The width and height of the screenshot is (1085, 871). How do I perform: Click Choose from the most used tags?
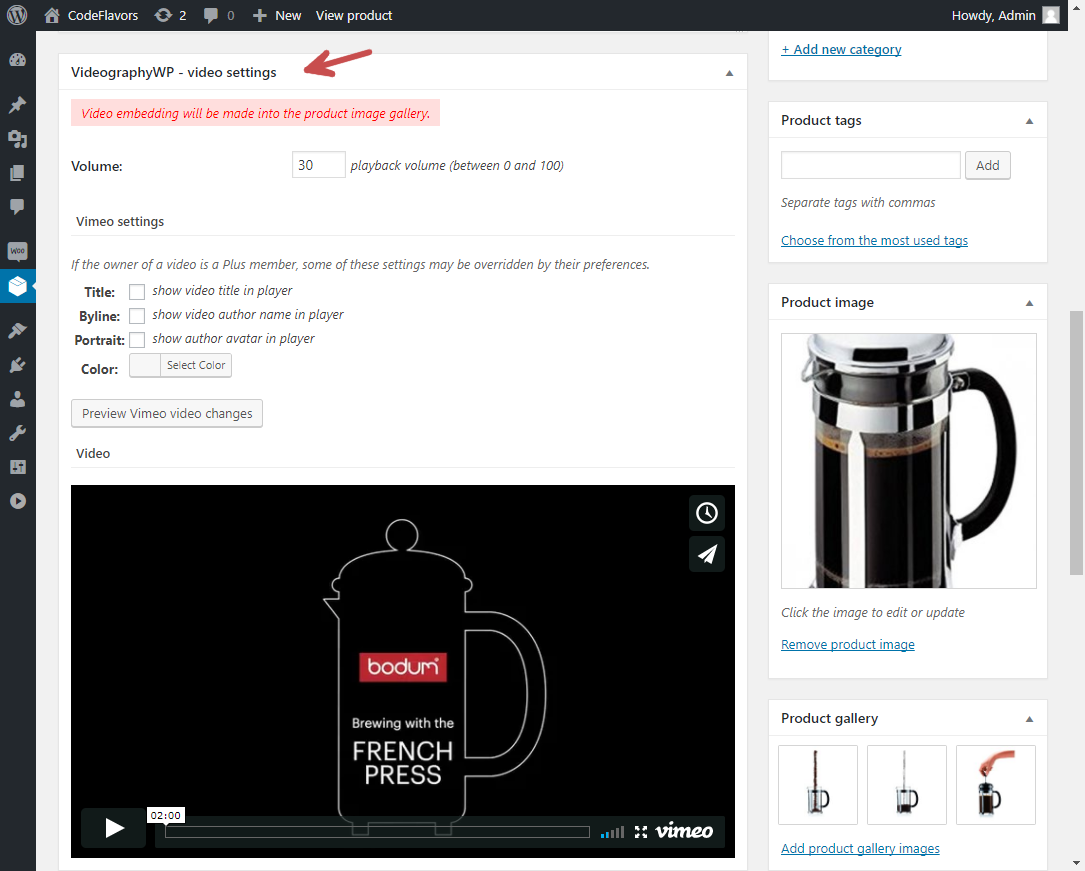[874, 240]
